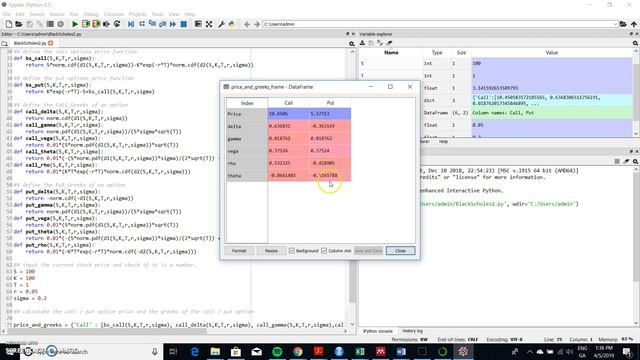Select the Call Price cell 10.4506
The image size is (640, 360).
[289, 114]
